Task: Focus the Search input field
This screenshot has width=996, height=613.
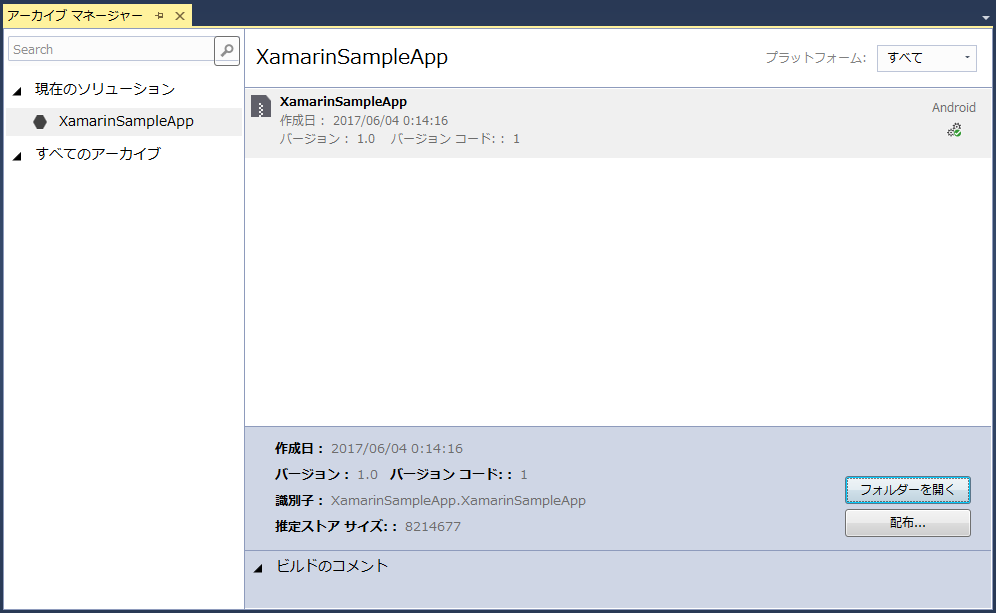Action: [111, 50]
